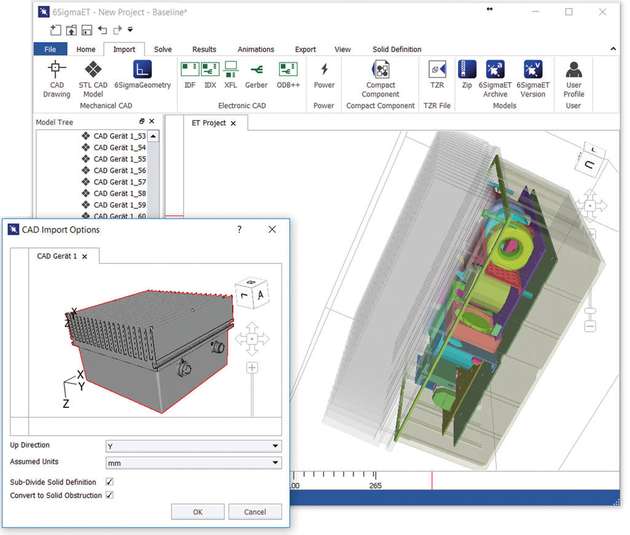The width and height of the screenshot is (630, 535).
Task: Open the User Profile import
Action: pyautogui.click(x=573, y=79)
